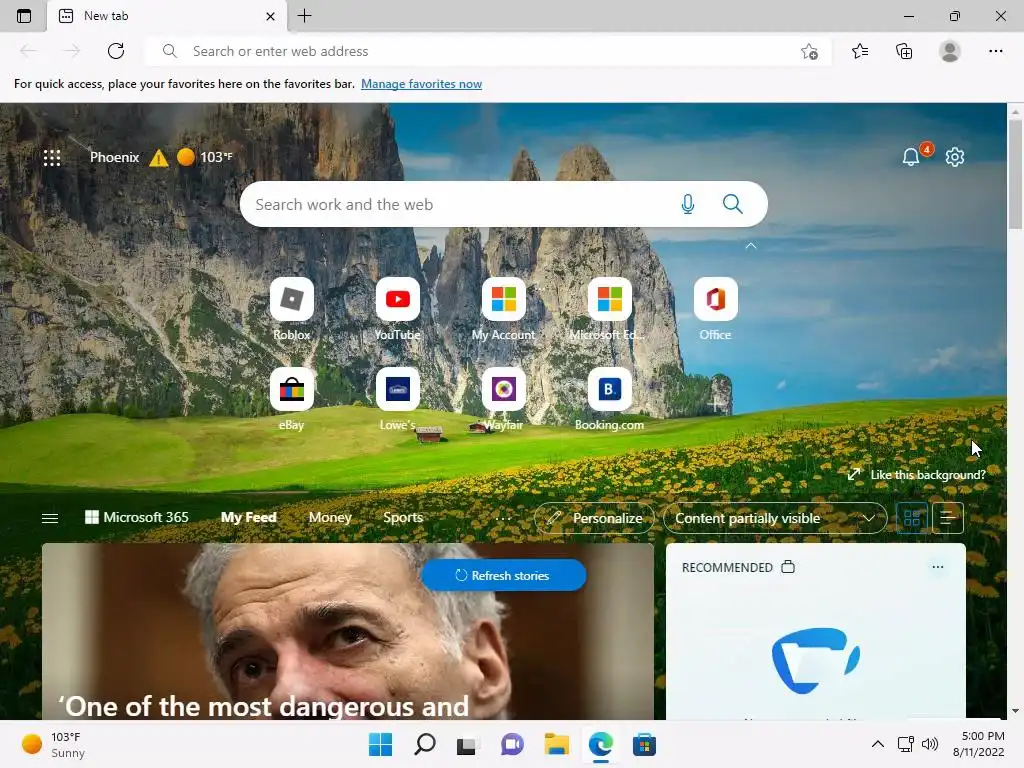Open tab actions menu icon

tap(24, 16)
